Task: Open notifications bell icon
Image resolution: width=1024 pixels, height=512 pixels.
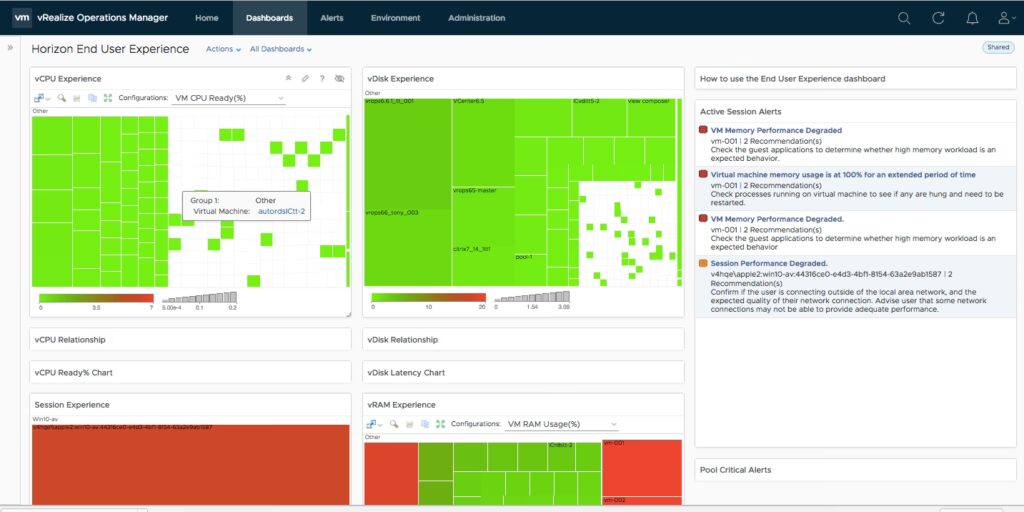Action: tap(971, 18)
